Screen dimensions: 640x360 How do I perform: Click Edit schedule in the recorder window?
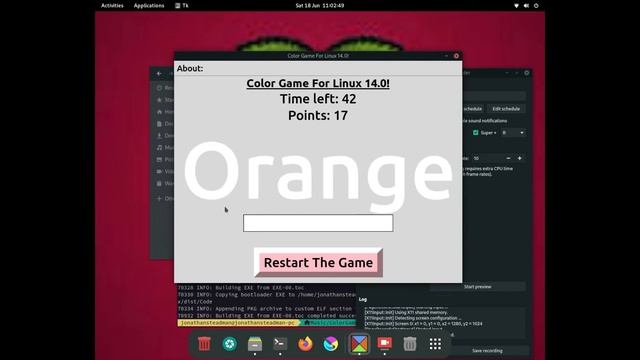(x=506, y=109)
